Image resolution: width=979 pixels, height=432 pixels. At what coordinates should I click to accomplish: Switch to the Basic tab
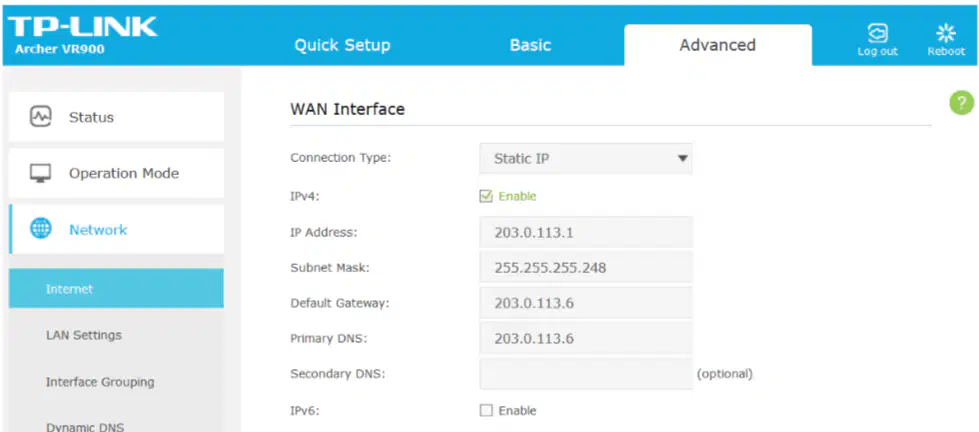(x=530, y=45)
